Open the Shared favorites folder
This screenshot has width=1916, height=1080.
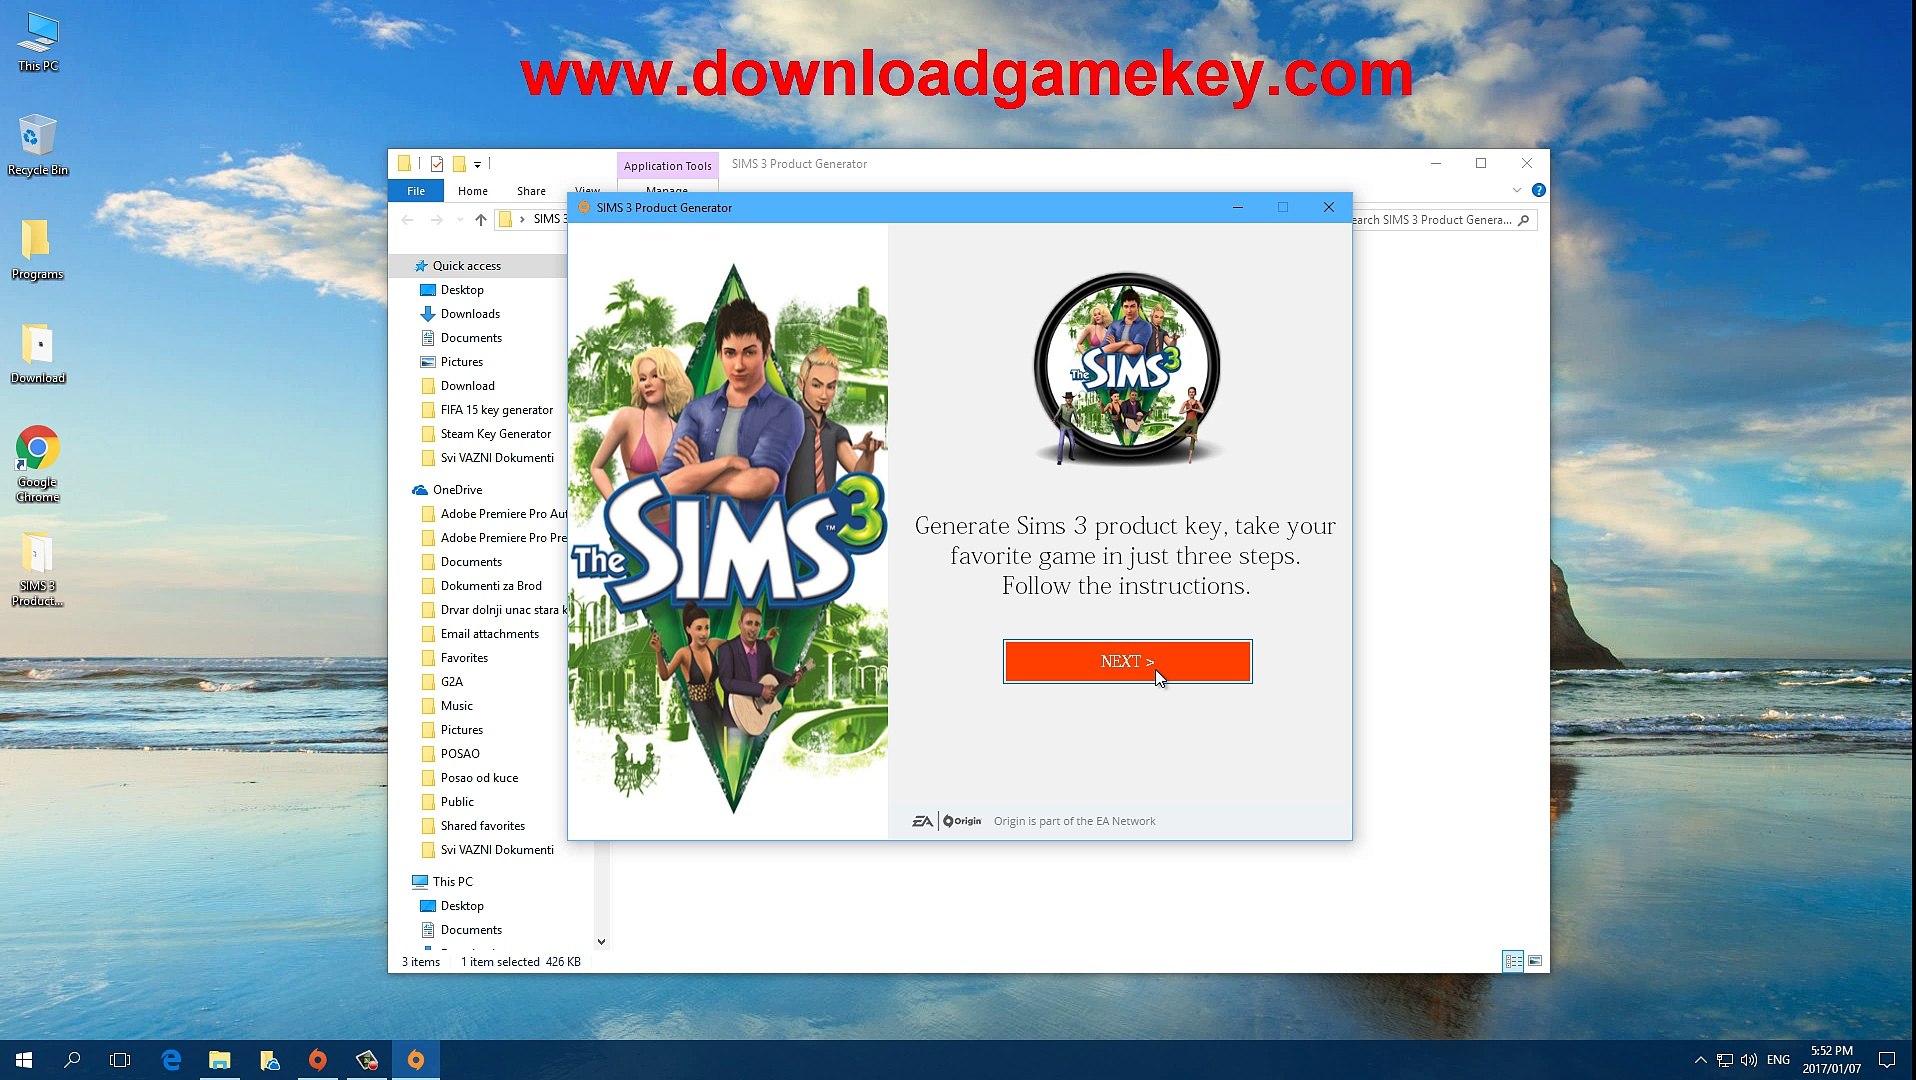pyautogui.click(x=483, y=826)
